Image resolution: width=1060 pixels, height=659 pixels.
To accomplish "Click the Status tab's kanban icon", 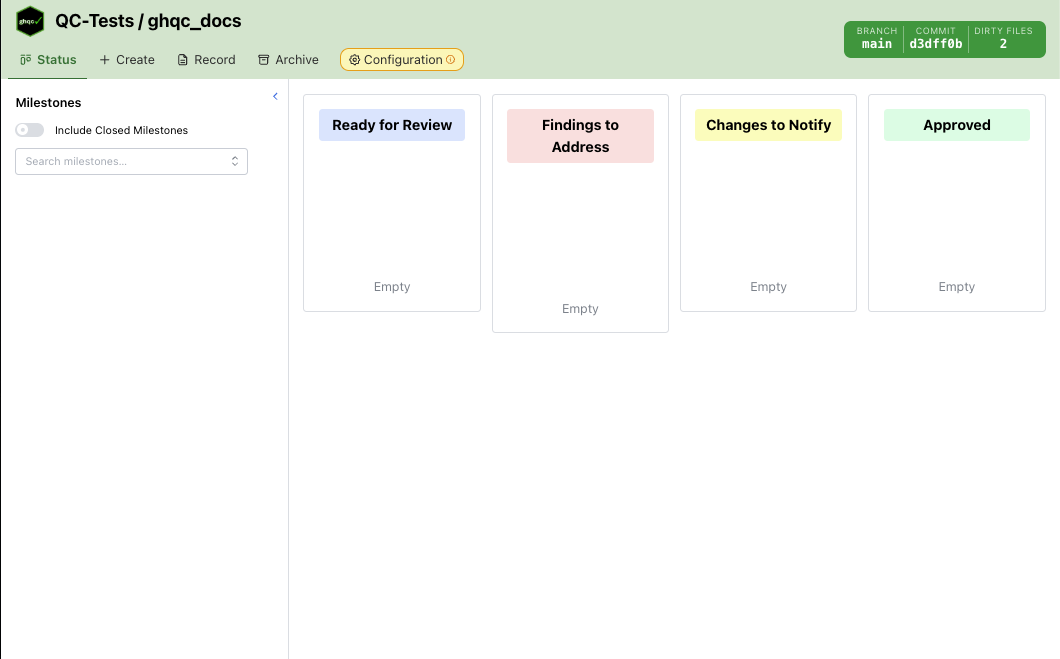I will click(x=26, y=60).
